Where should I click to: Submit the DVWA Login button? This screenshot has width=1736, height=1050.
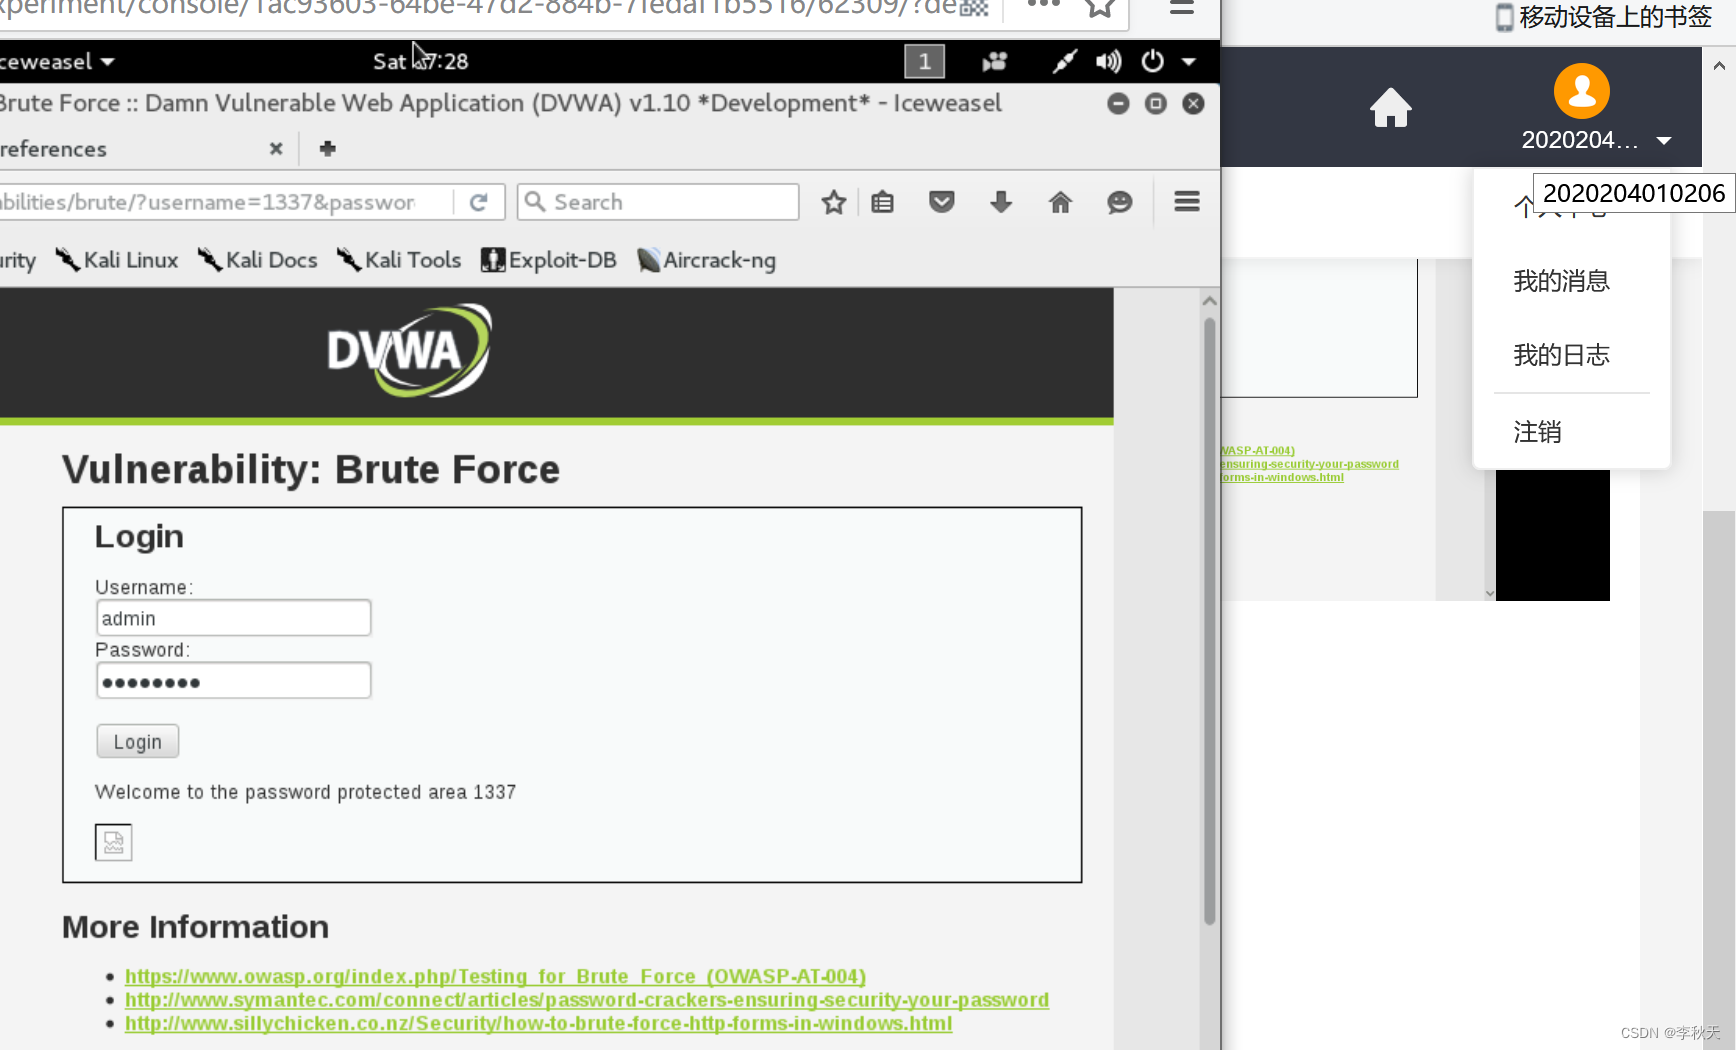[138, 742]
